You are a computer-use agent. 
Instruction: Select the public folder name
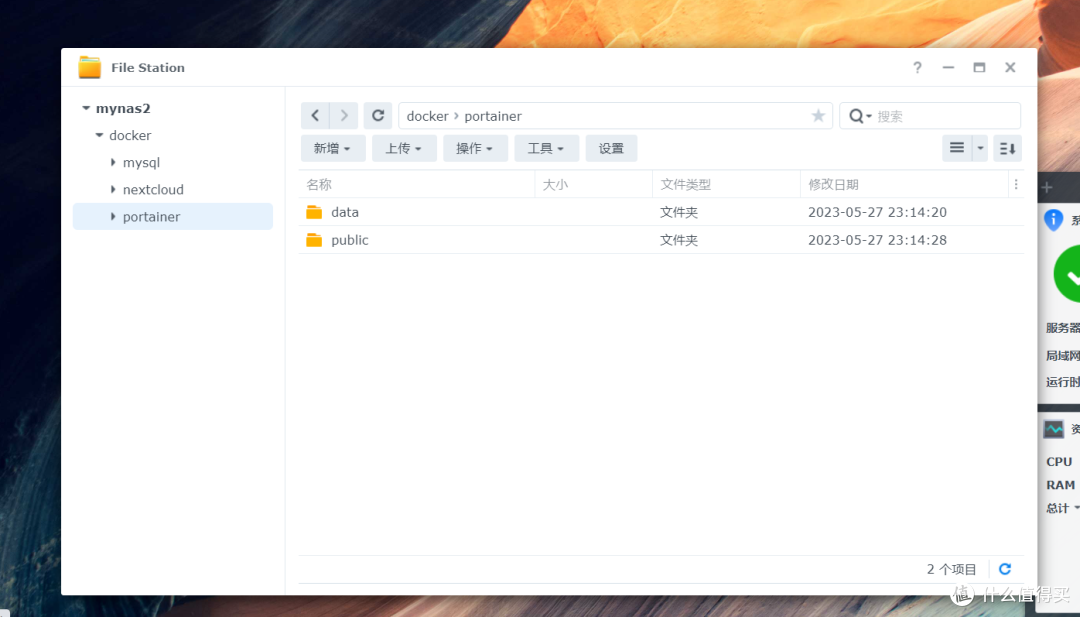(x=350, y=240)
